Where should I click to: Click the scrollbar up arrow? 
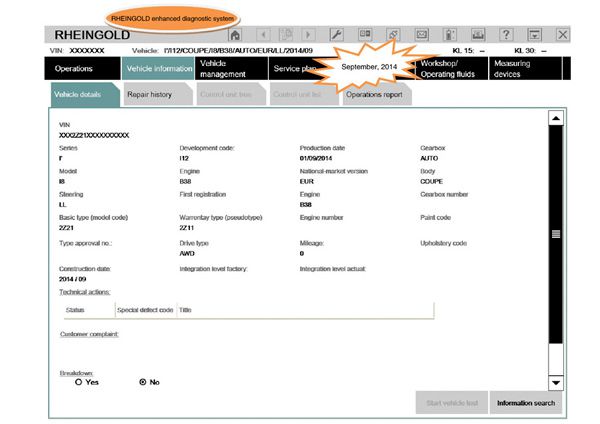click(556, 119)
